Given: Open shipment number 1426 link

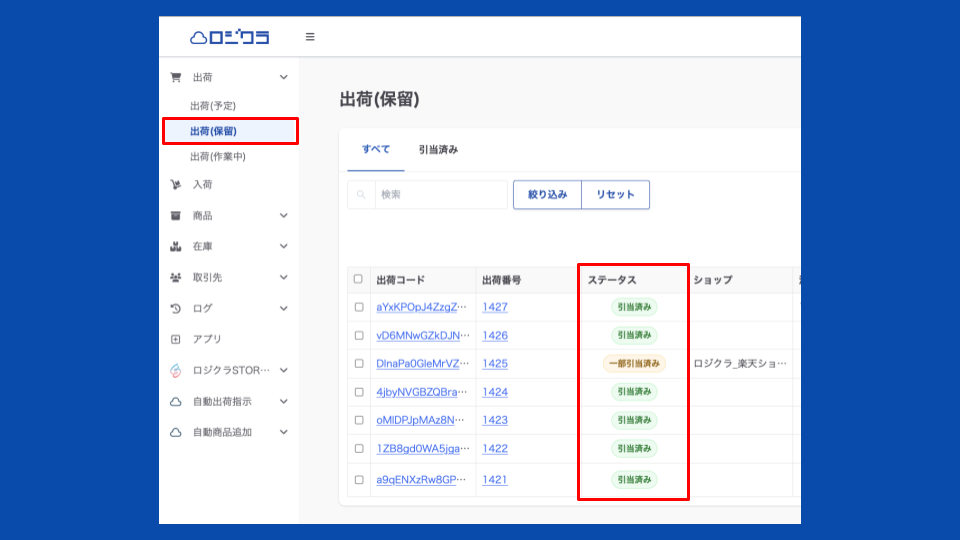Looking at the screenshot, I should tap(495, 336).
